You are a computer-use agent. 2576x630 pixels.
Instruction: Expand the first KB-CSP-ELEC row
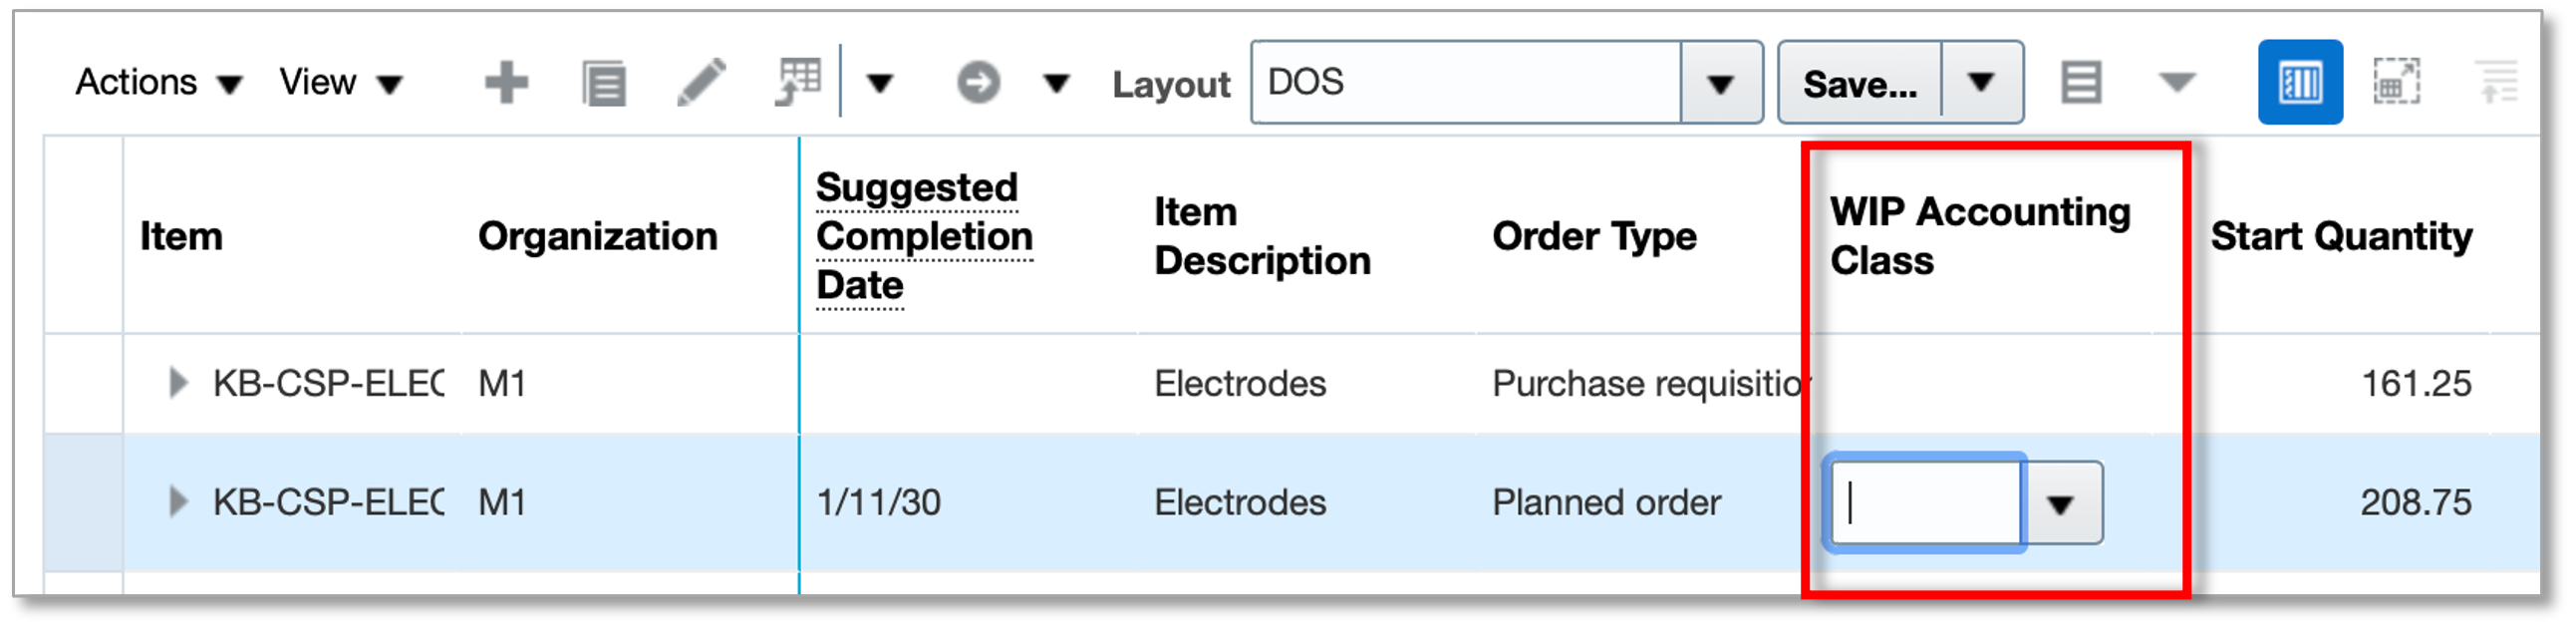(x=178, y=383)
